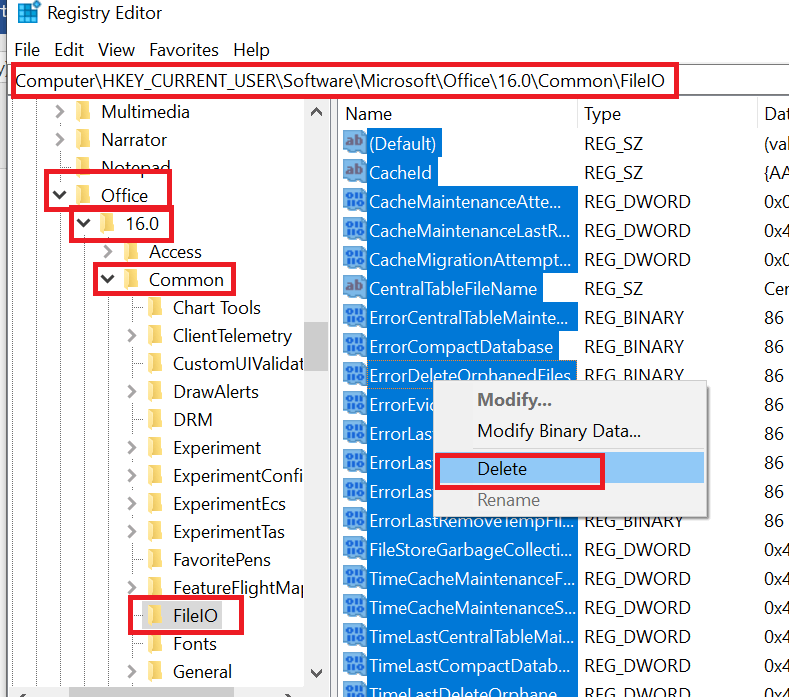The image size is (789, 697).
Task: Open the View menu
Action: (116, 50)
